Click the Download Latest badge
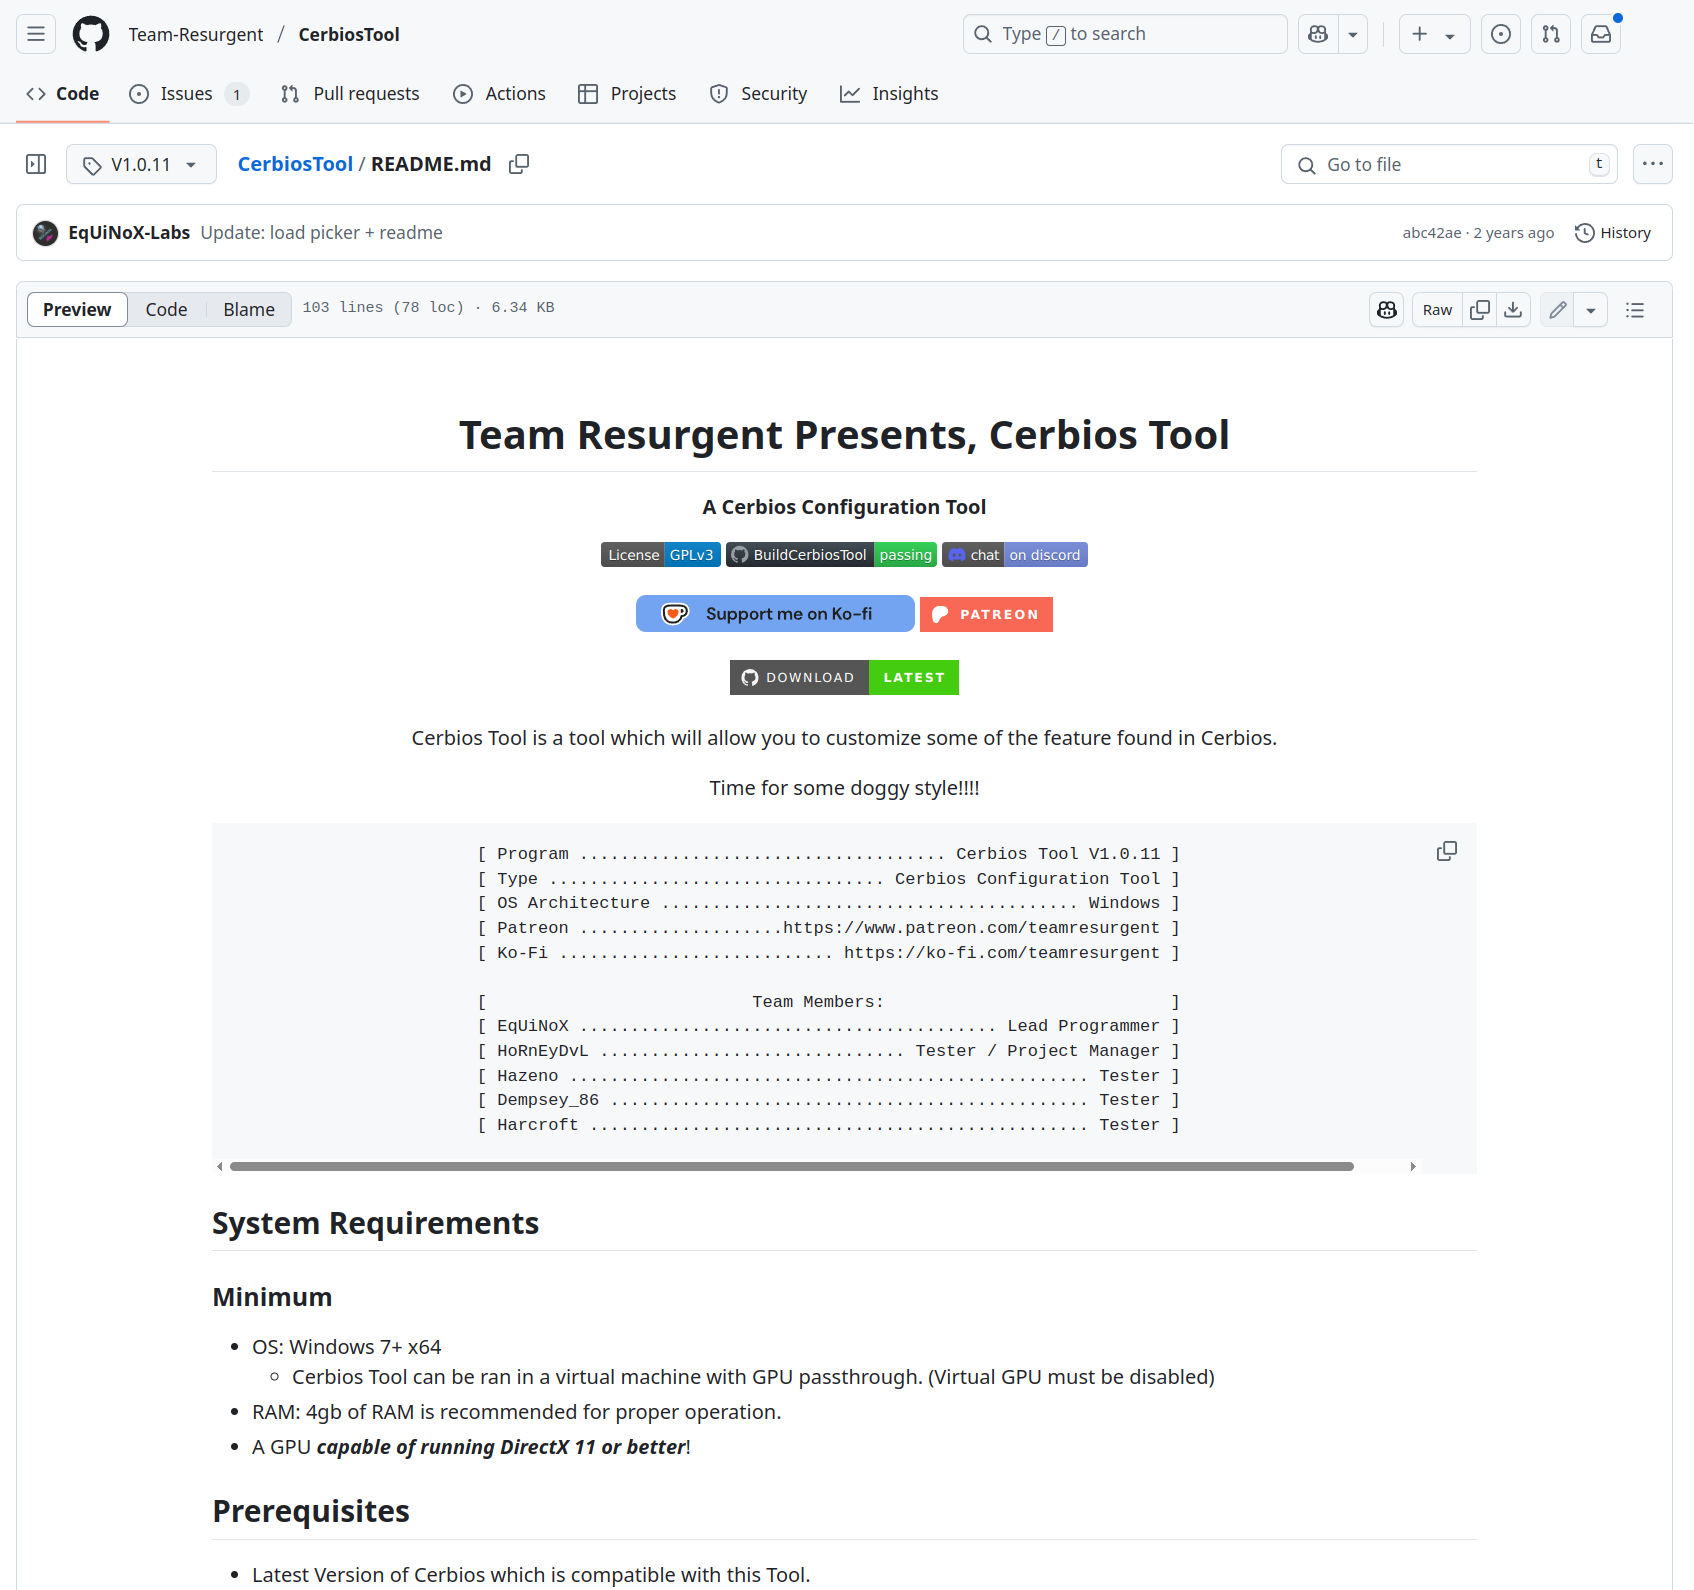This screenshot has width=1694, height=1590. point(844,678)
